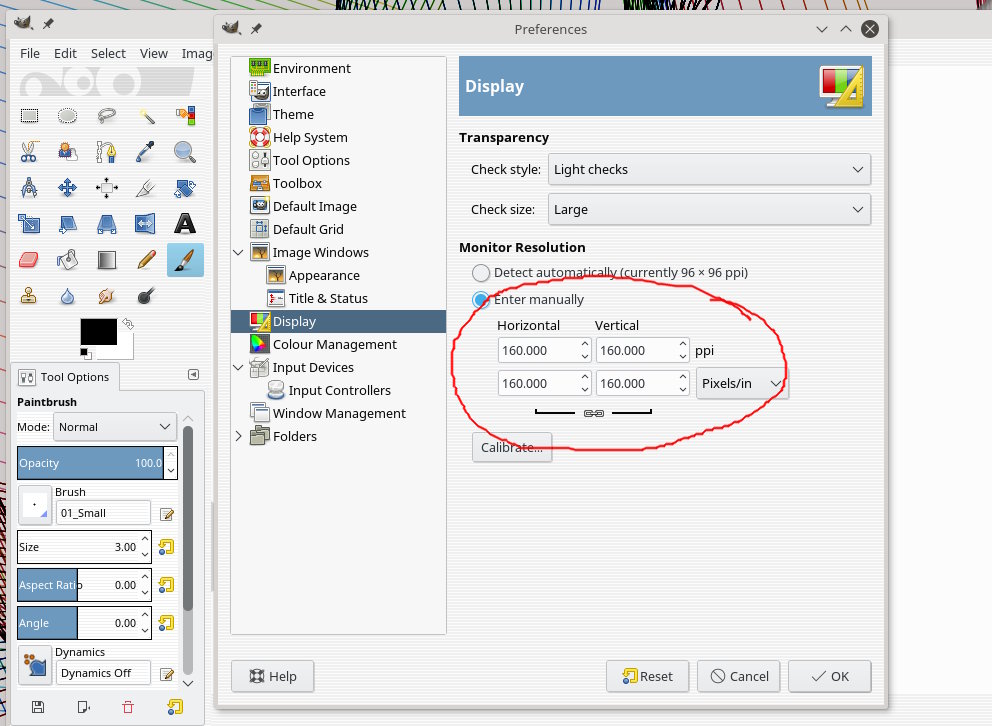Choose Detect automatically resolution option
Viewport: 992px width, 726px height.
481,273
